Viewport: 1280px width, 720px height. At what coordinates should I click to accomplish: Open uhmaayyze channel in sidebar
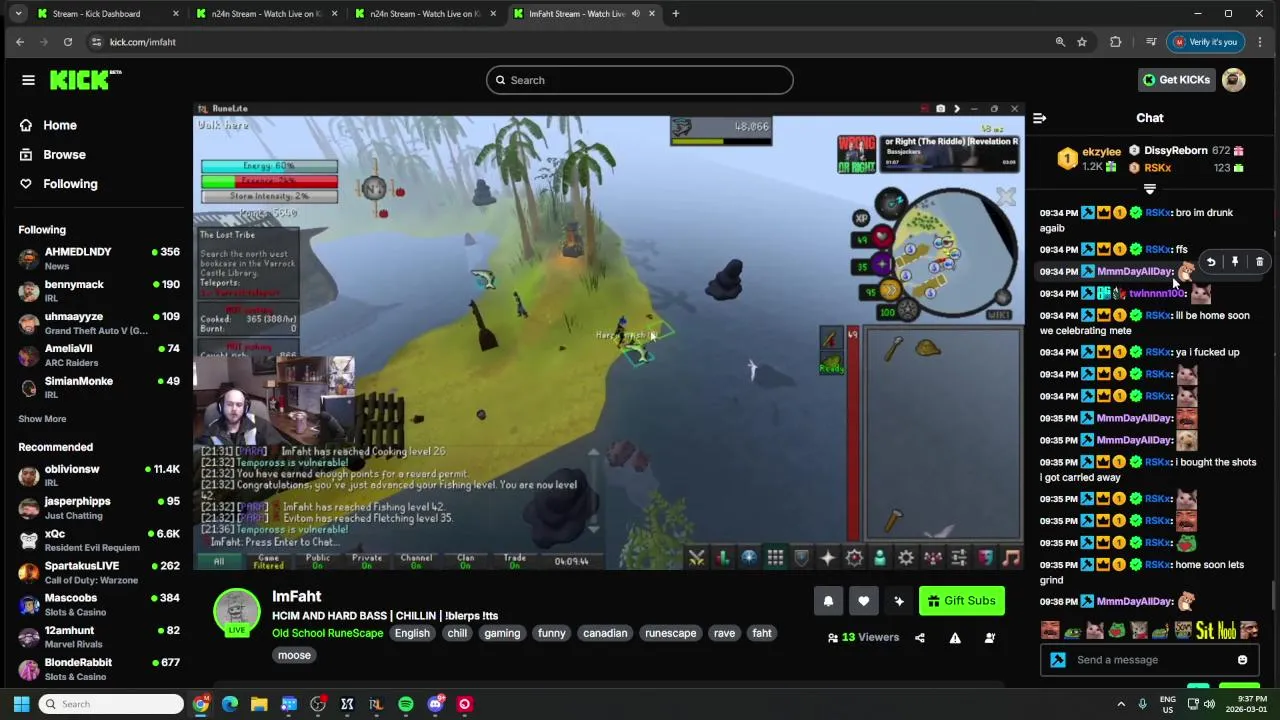point(98,323)
